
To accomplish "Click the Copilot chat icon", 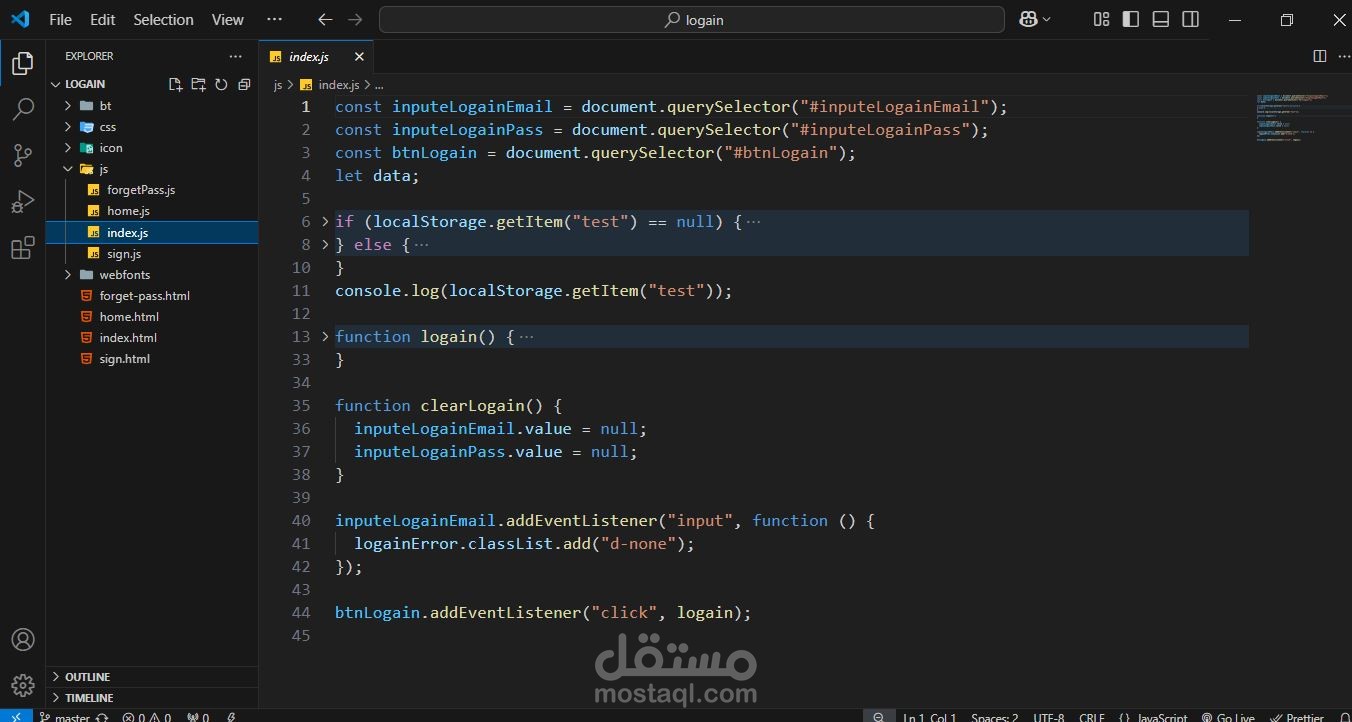I will (x=1028, y=19).
